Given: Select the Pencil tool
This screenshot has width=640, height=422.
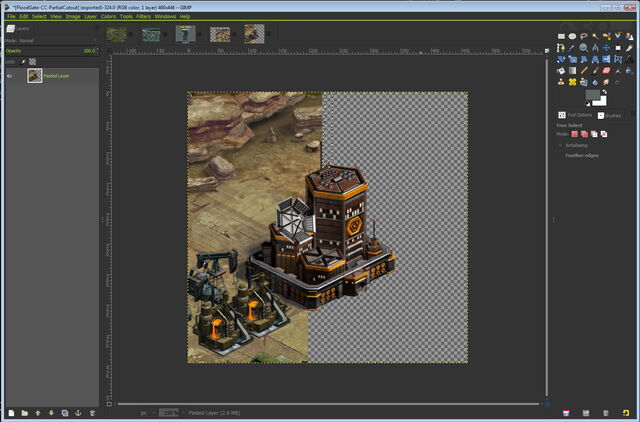Looking at the screenshot, I should 584,71.
